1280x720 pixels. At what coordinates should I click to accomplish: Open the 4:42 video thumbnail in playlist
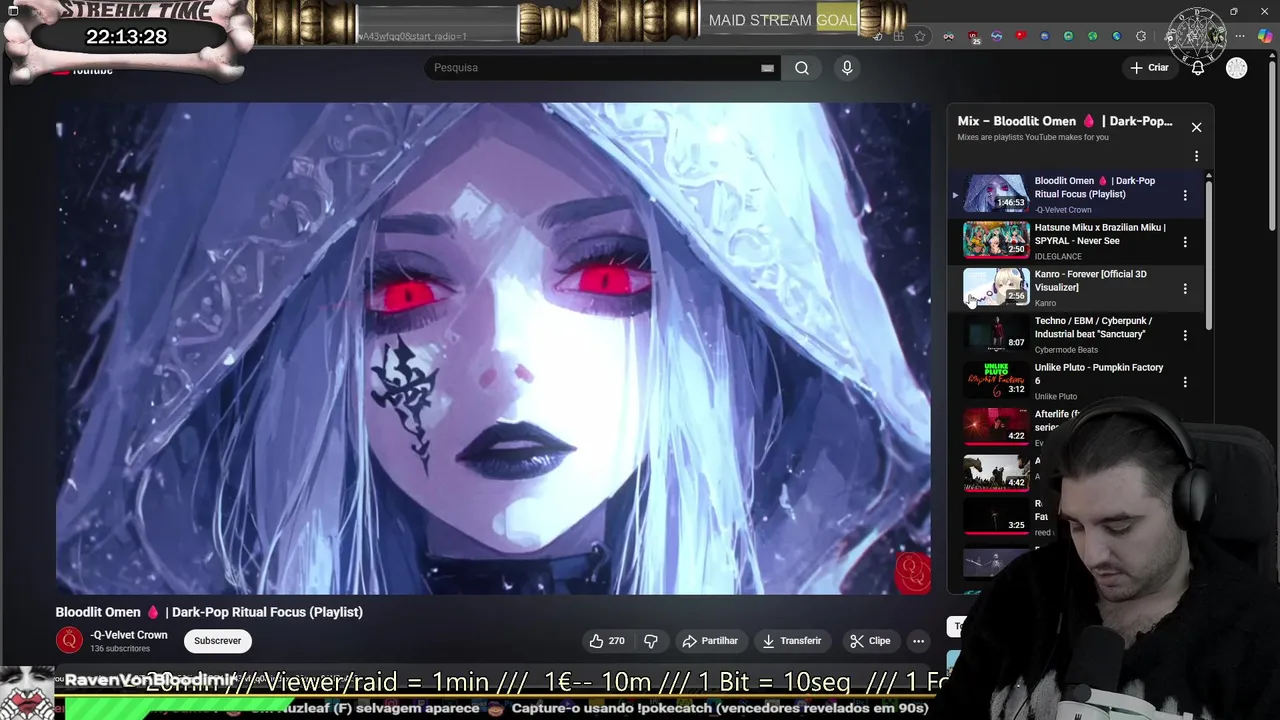click(x=996, y=474)
